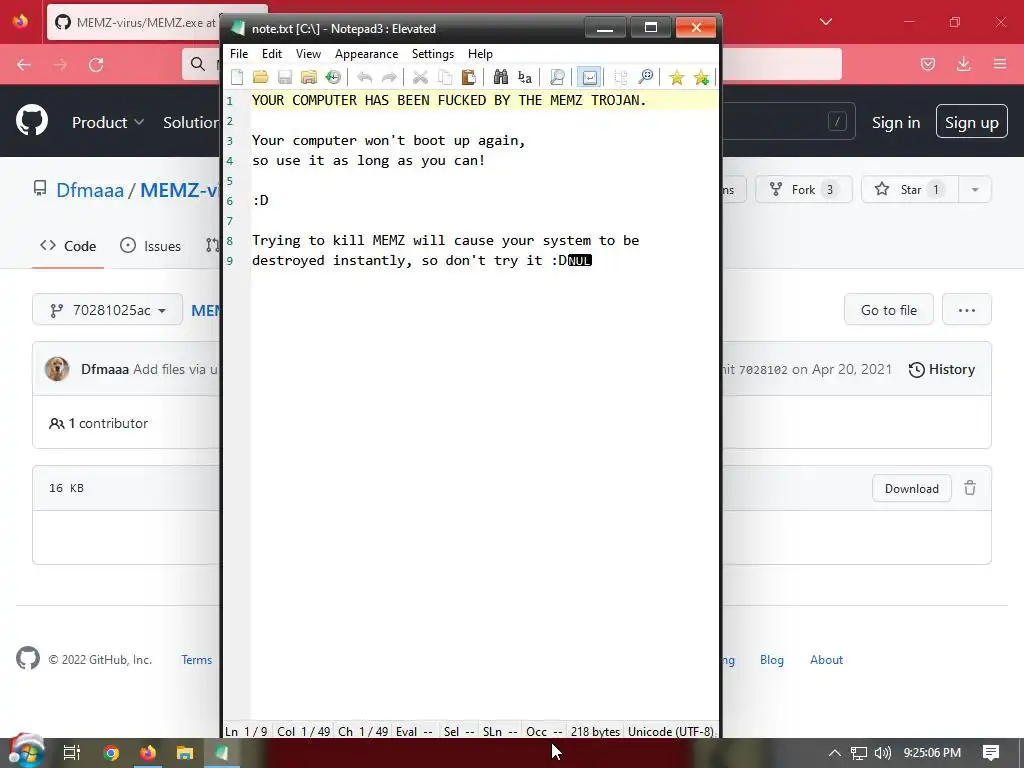Open Replace with the 'ba' icon

pyautogui.click(x=524, y=77)
